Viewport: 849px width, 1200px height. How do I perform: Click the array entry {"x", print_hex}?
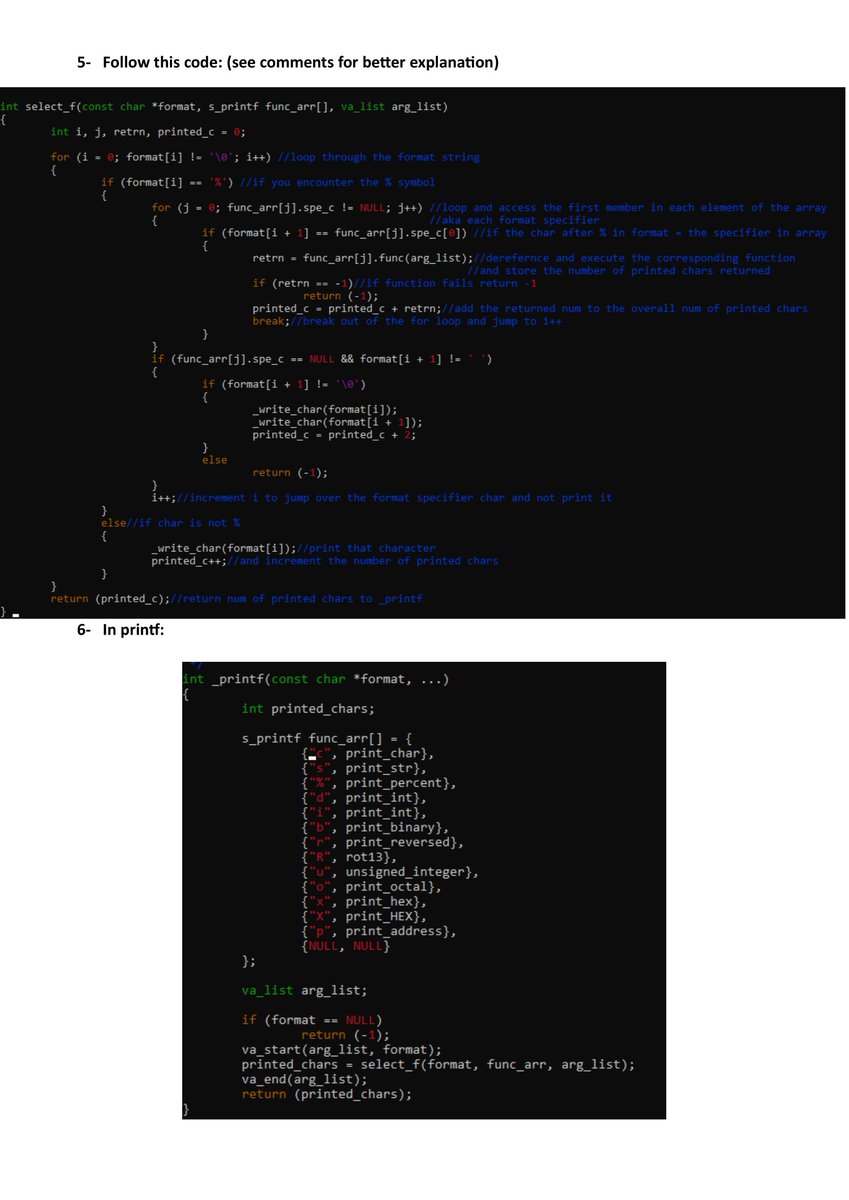(x=364, y=902)
